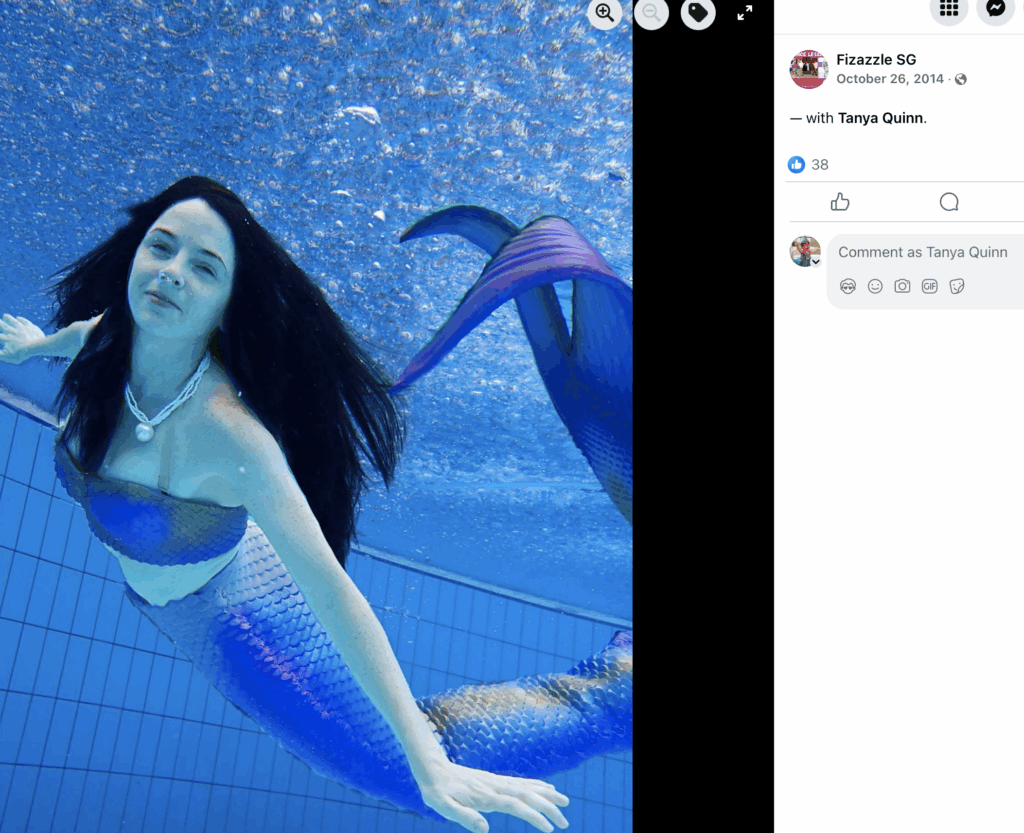
Task: Open the October 26, 2014 post date
Action: tap(889, 79)
